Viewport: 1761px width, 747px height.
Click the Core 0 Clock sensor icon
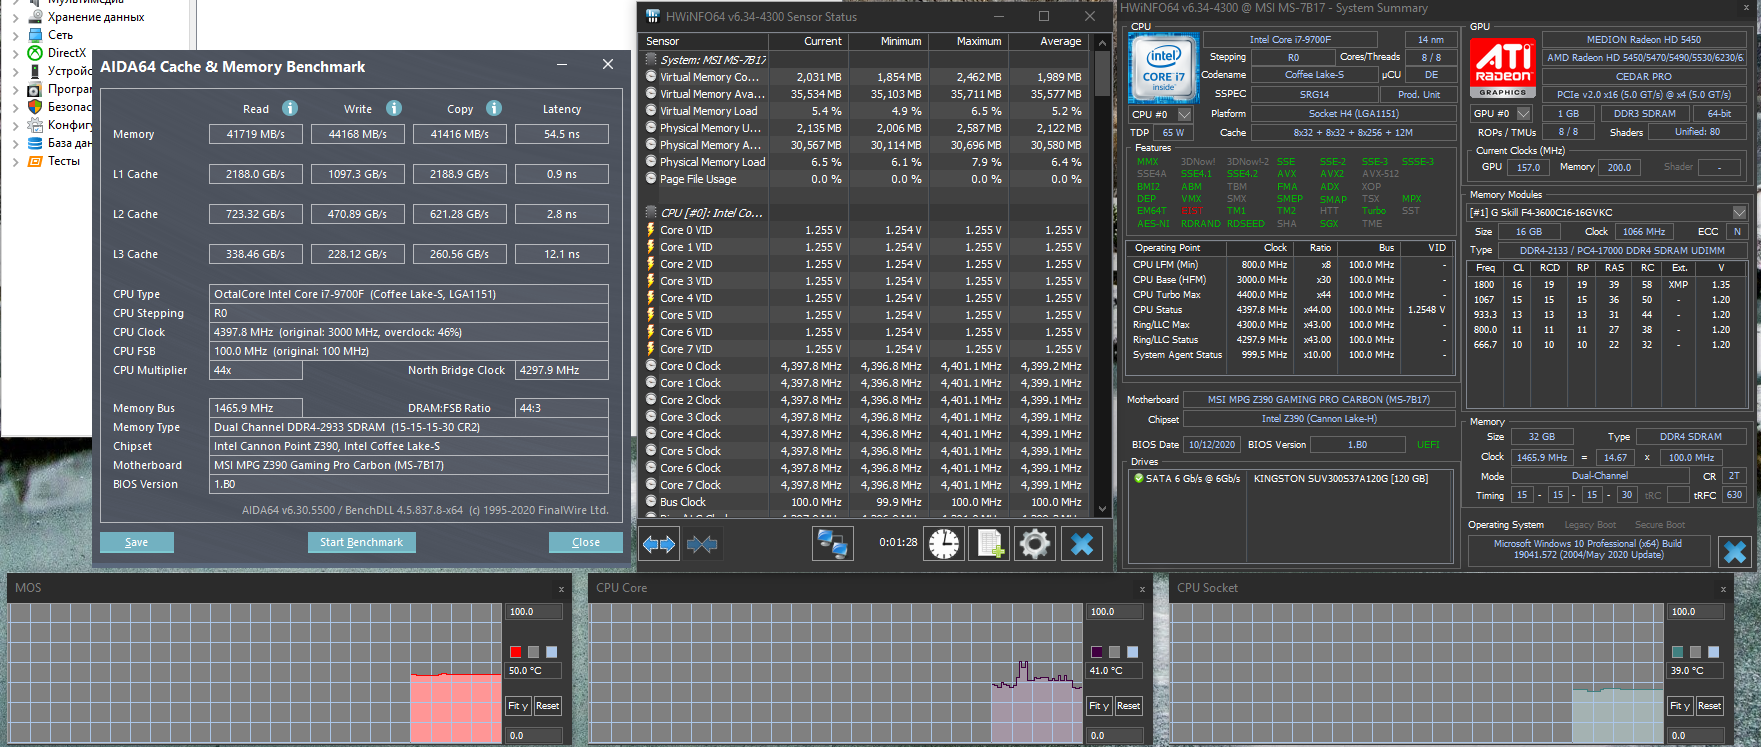[x=651, y=366]
